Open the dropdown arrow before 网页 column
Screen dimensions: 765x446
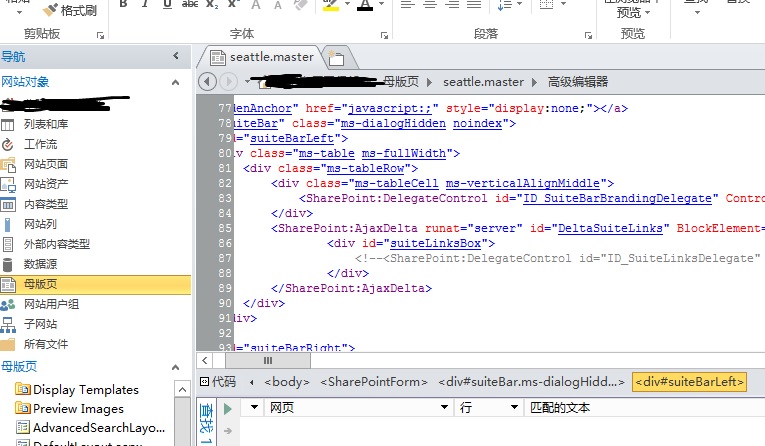[x=254, y=407]
